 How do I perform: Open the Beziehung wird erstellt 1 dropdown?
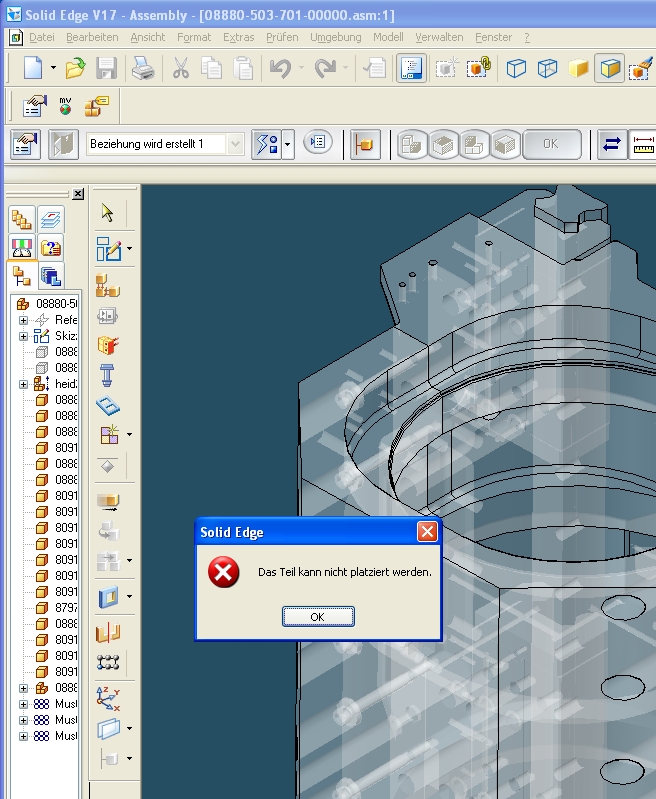tap(235, 144)
